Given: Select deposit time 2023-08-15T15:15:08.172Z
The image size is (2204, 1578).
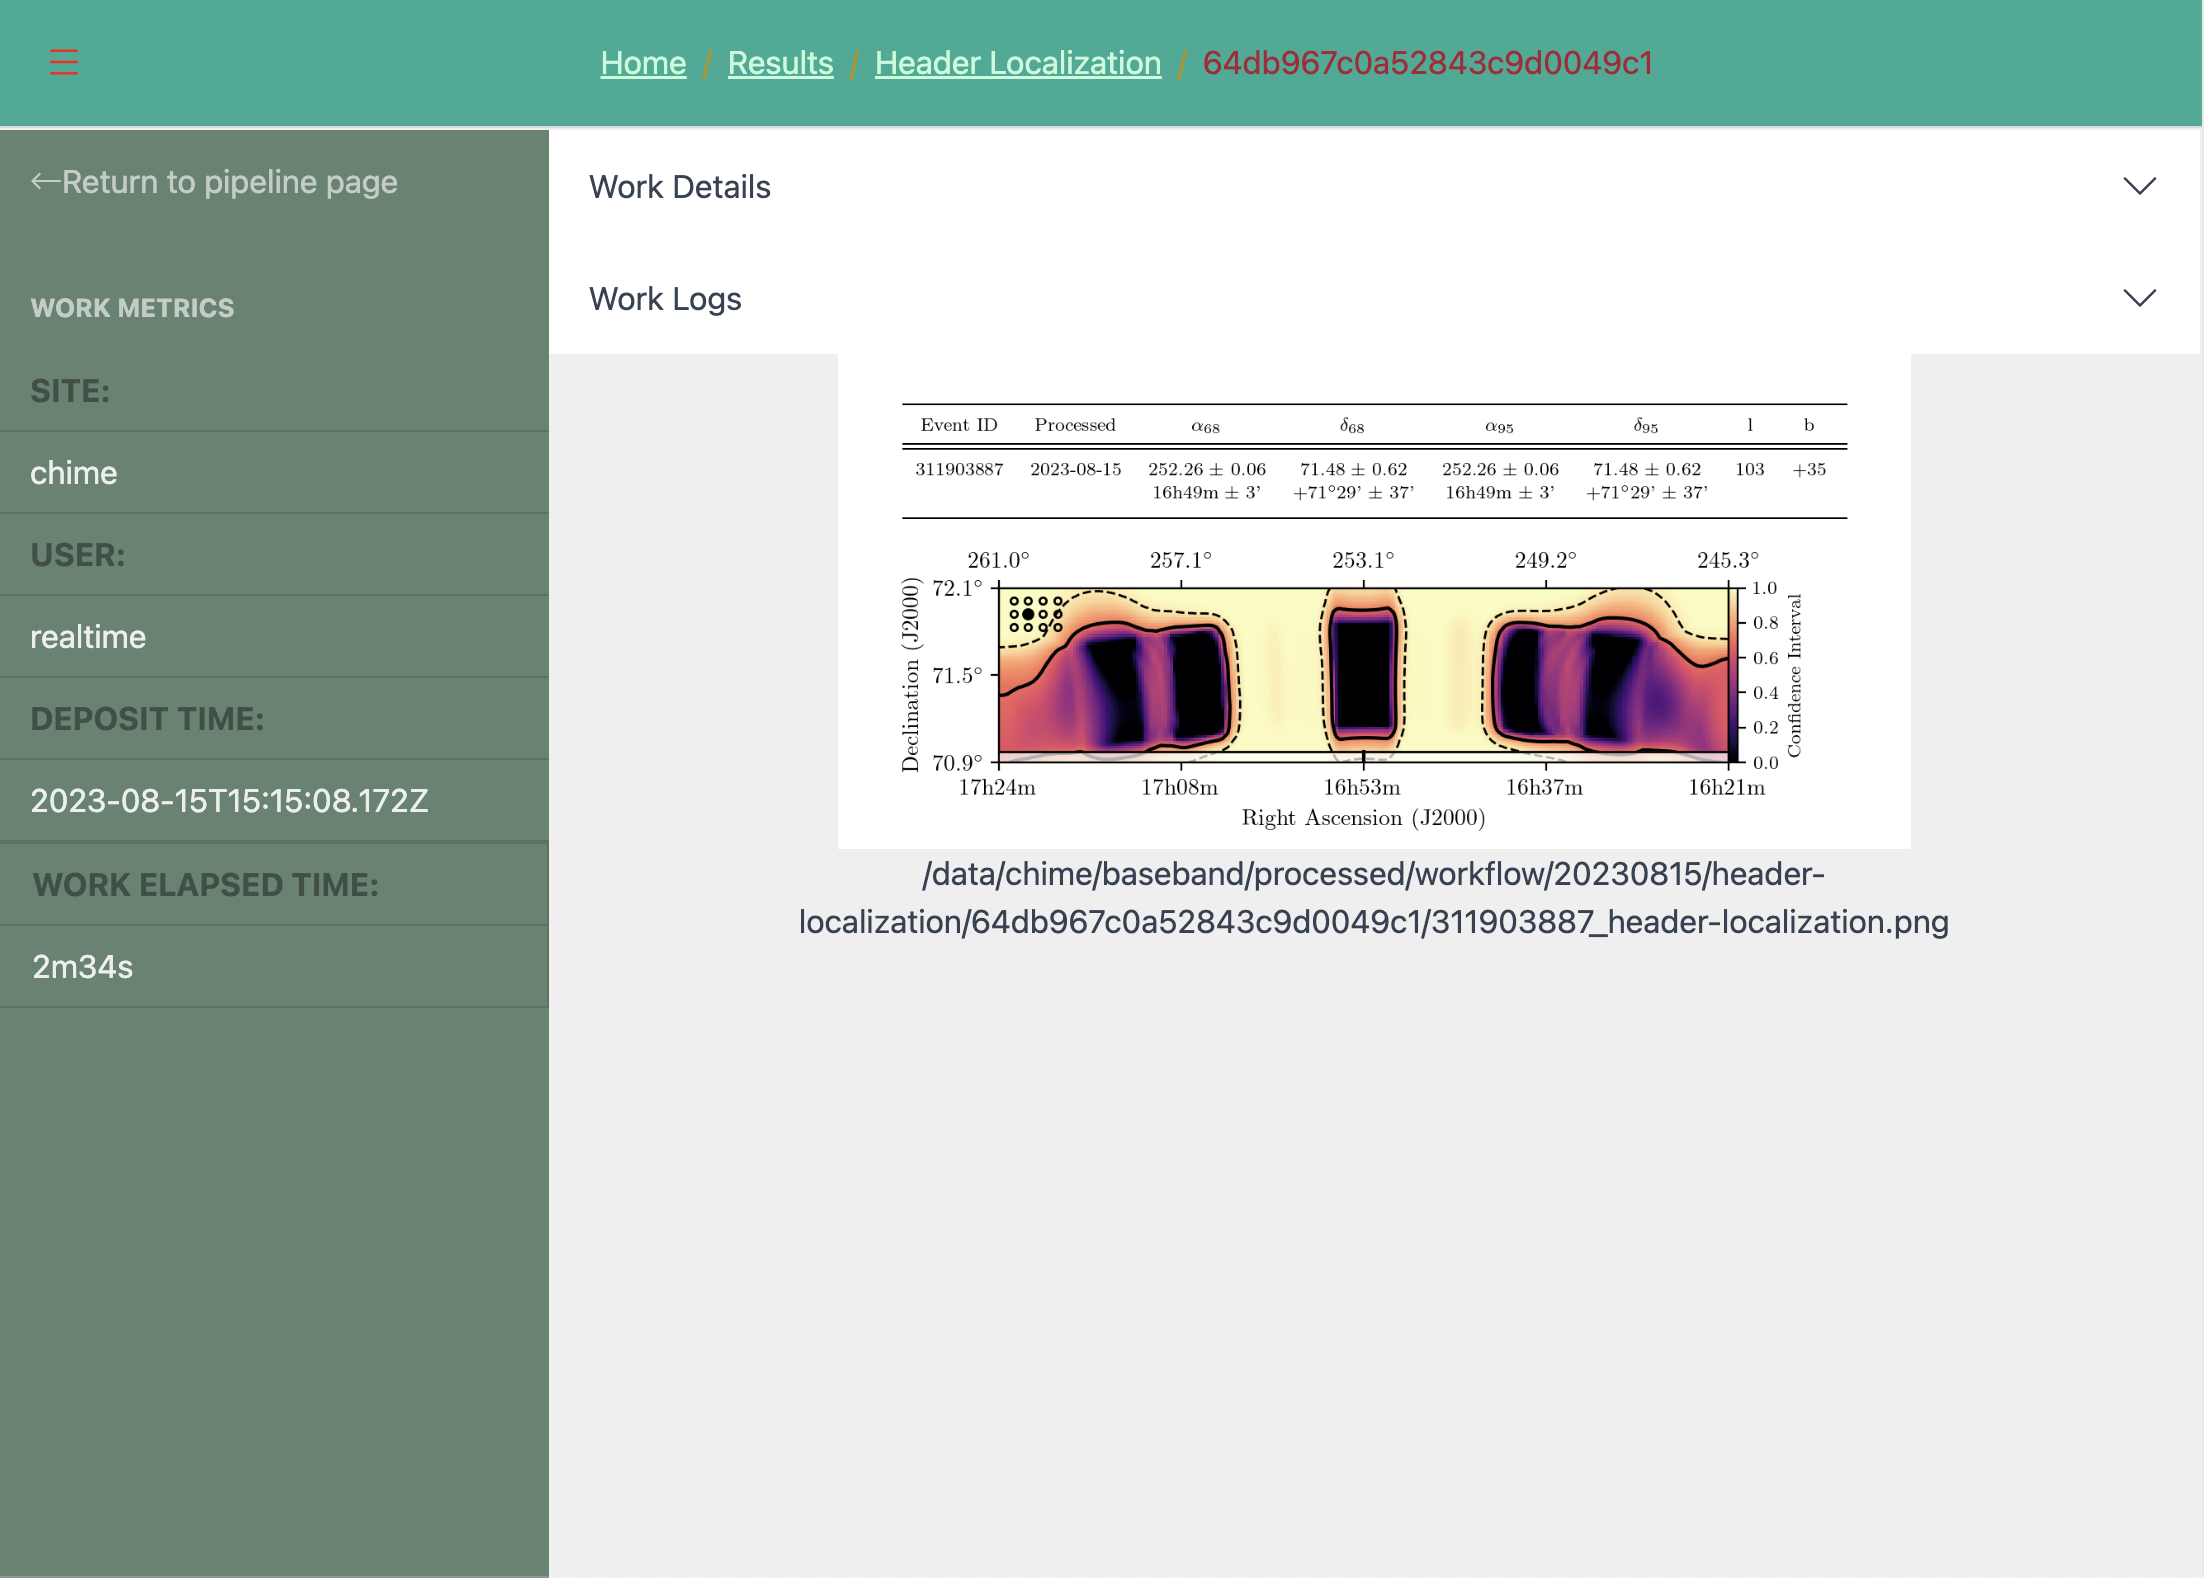Looking at the screenshot, I should (x=229, y=801).
